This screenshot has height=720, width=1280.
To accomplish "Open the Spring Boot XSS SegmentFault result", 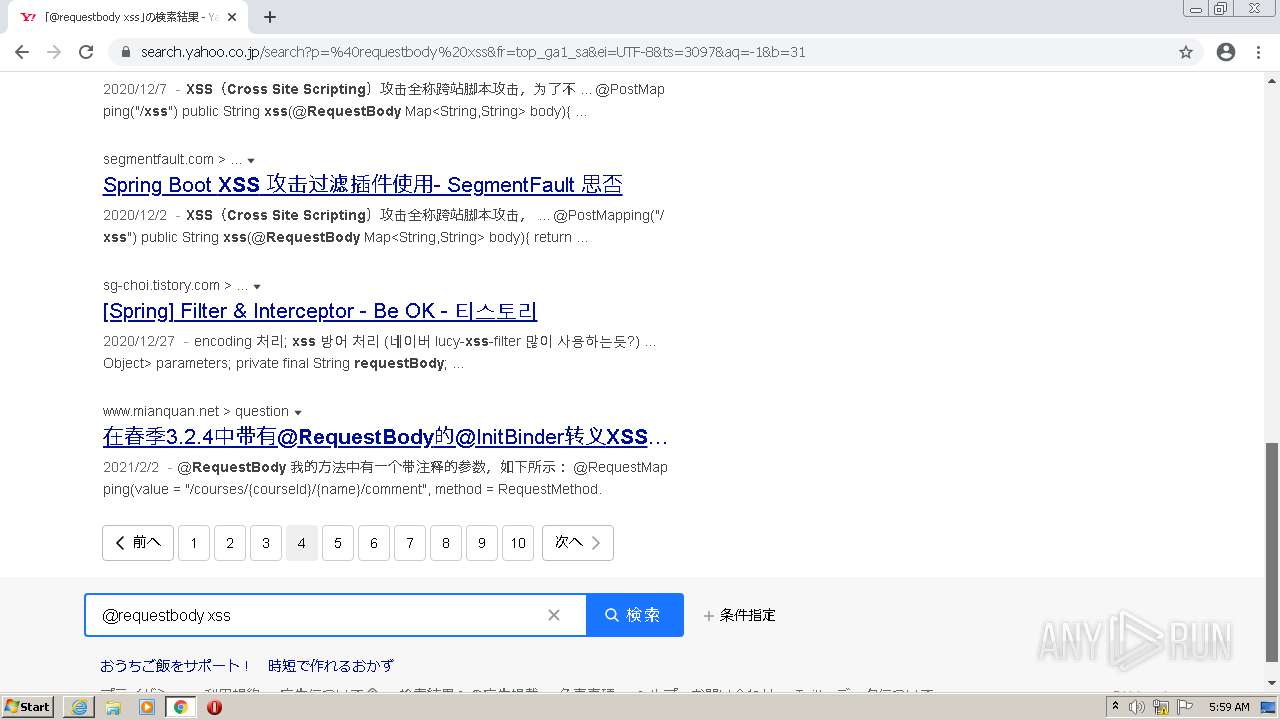I will click(363, 185).
